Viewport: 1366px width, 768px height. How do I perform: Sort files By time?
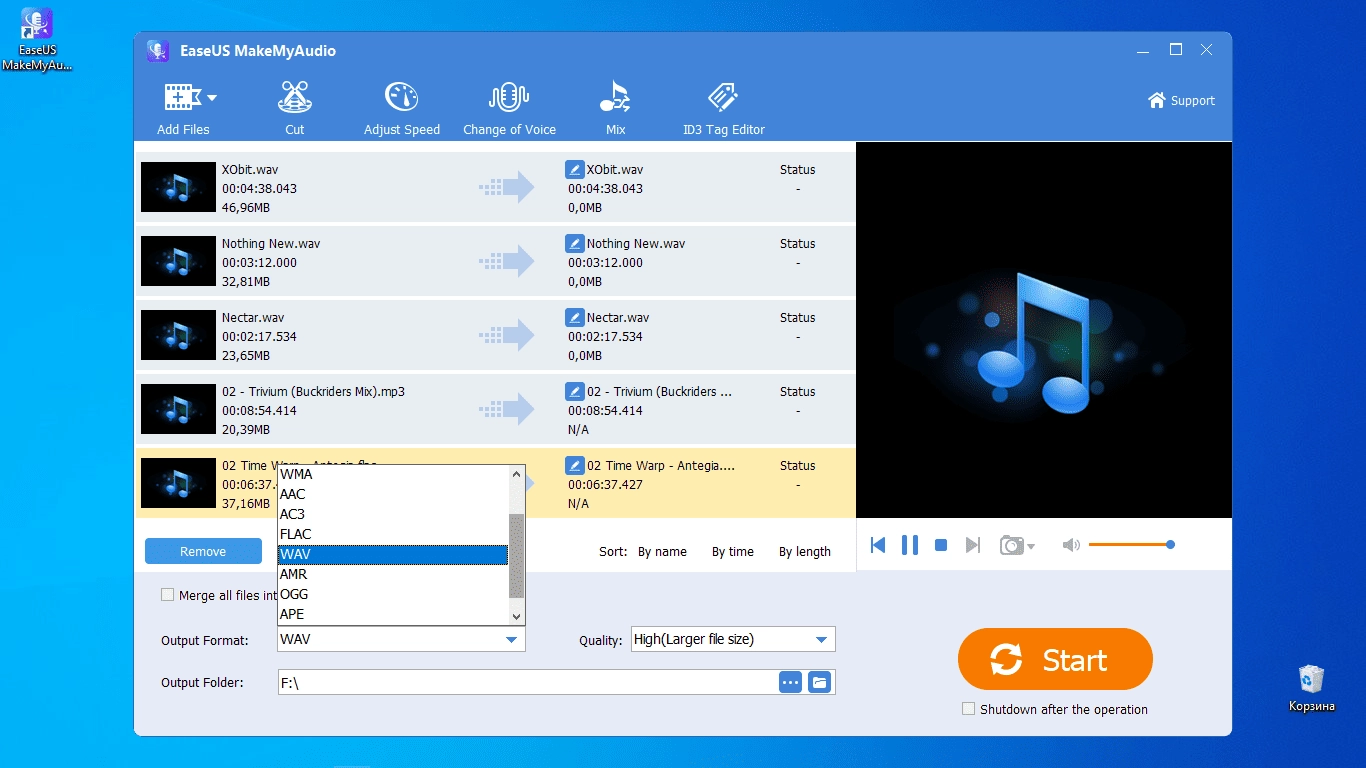[x=733, y=552]
